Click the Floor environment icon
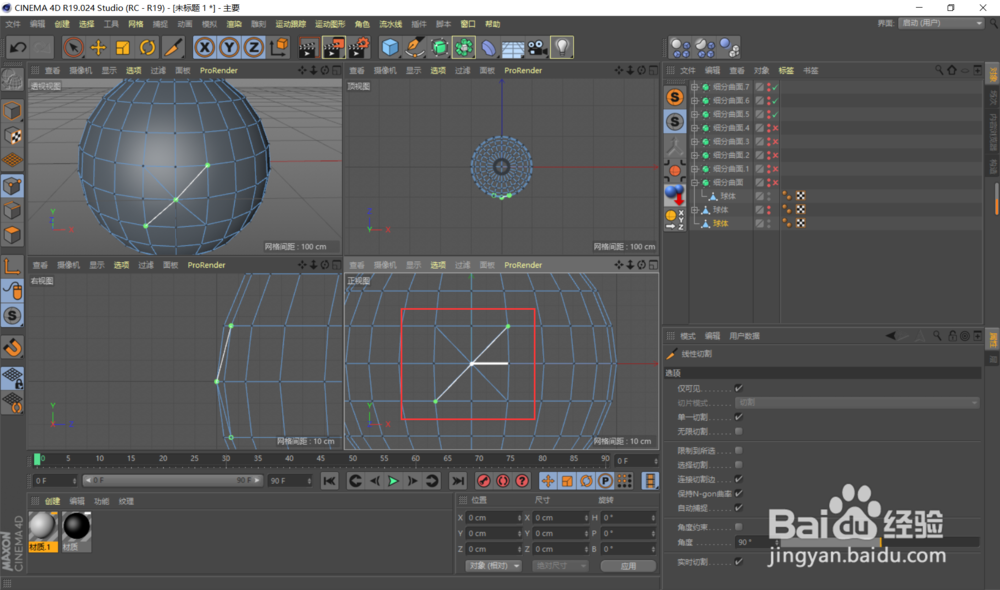 click(x=513, y=47)
